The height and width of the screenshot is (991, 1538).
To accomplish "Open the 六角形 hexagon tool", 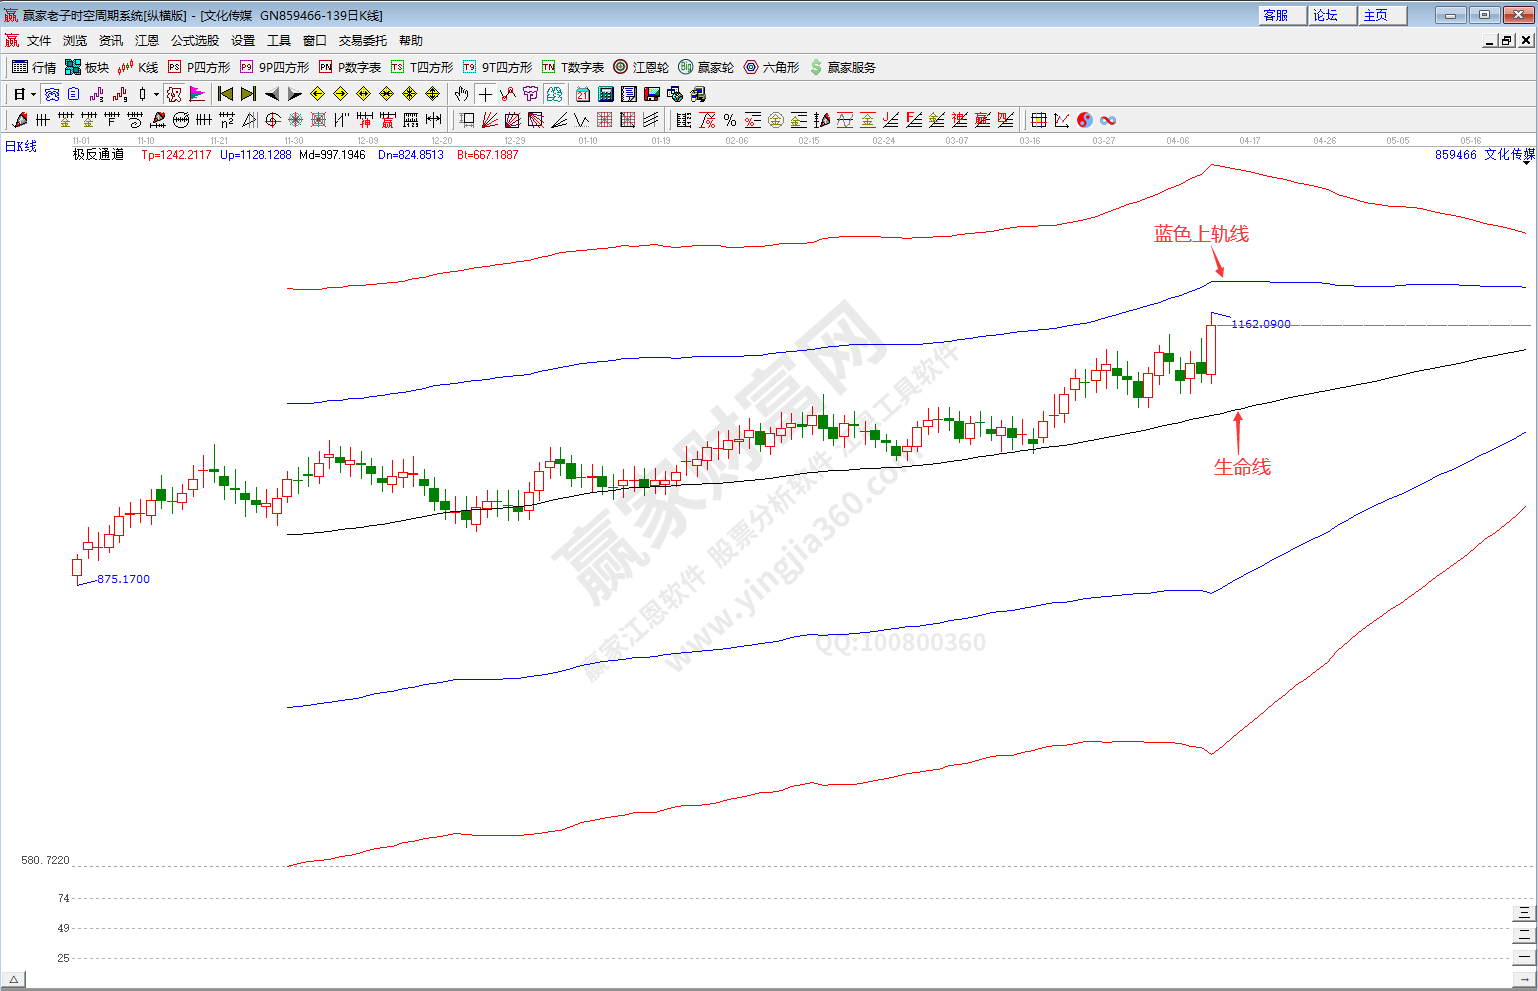I will click(771, 67).
